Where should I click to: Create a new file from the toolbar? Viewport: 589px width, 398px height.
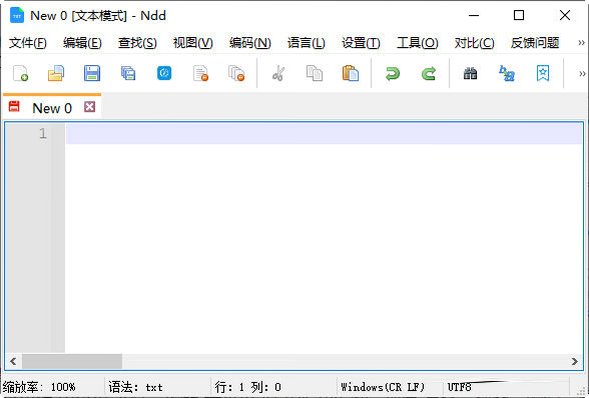pyautogui.click(x=20, y=73)
